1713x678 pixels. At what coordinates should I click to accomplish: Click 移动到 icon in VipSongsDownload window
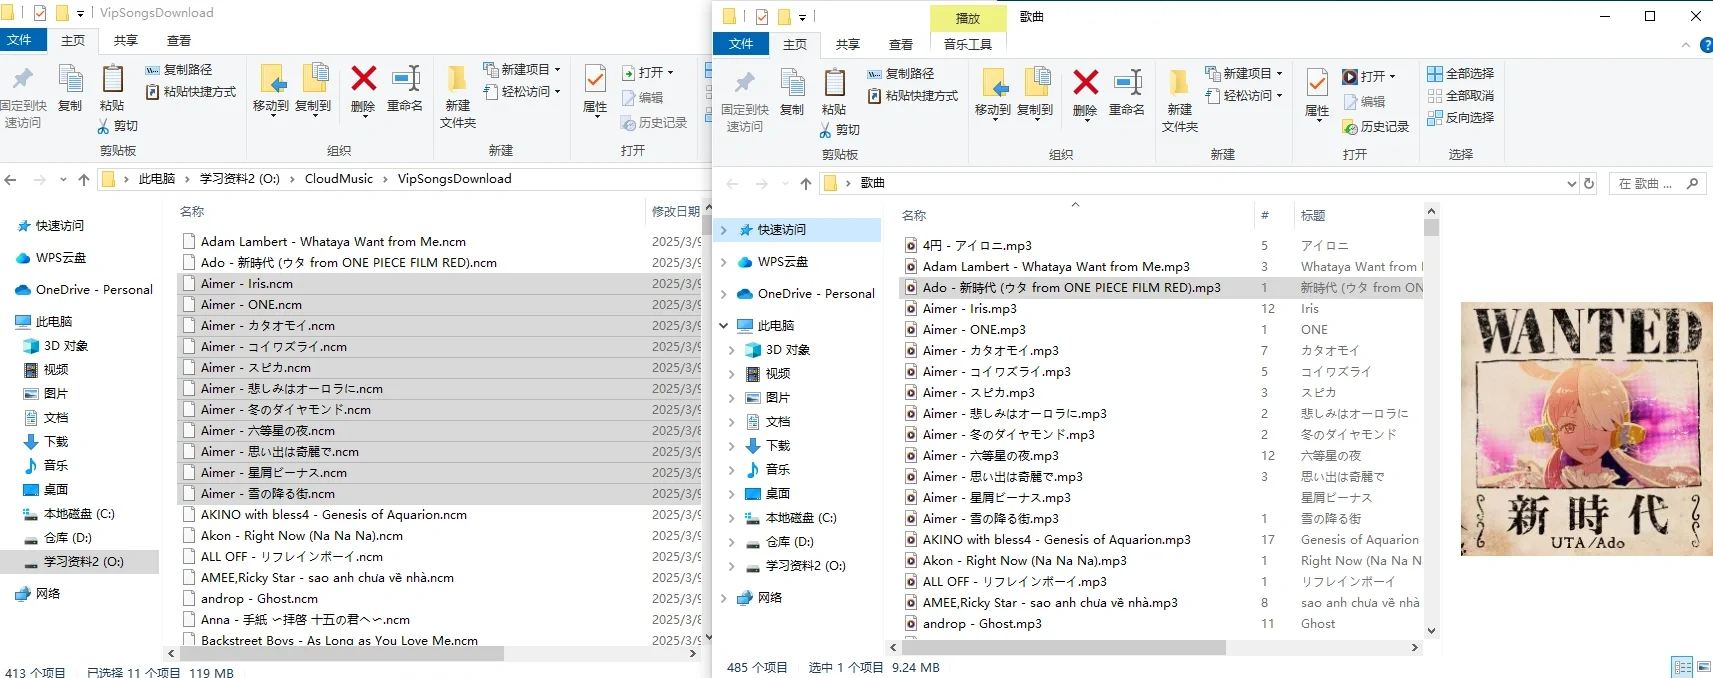[271, 78]
